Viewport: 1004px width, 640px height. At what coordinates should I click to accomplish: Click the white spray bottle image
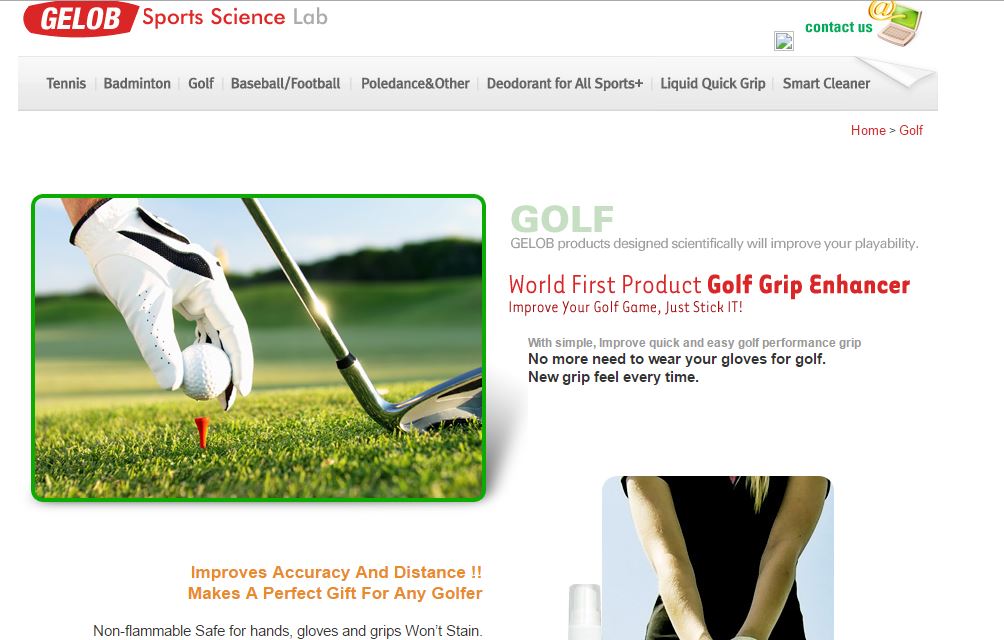click(x=585, y=612)
